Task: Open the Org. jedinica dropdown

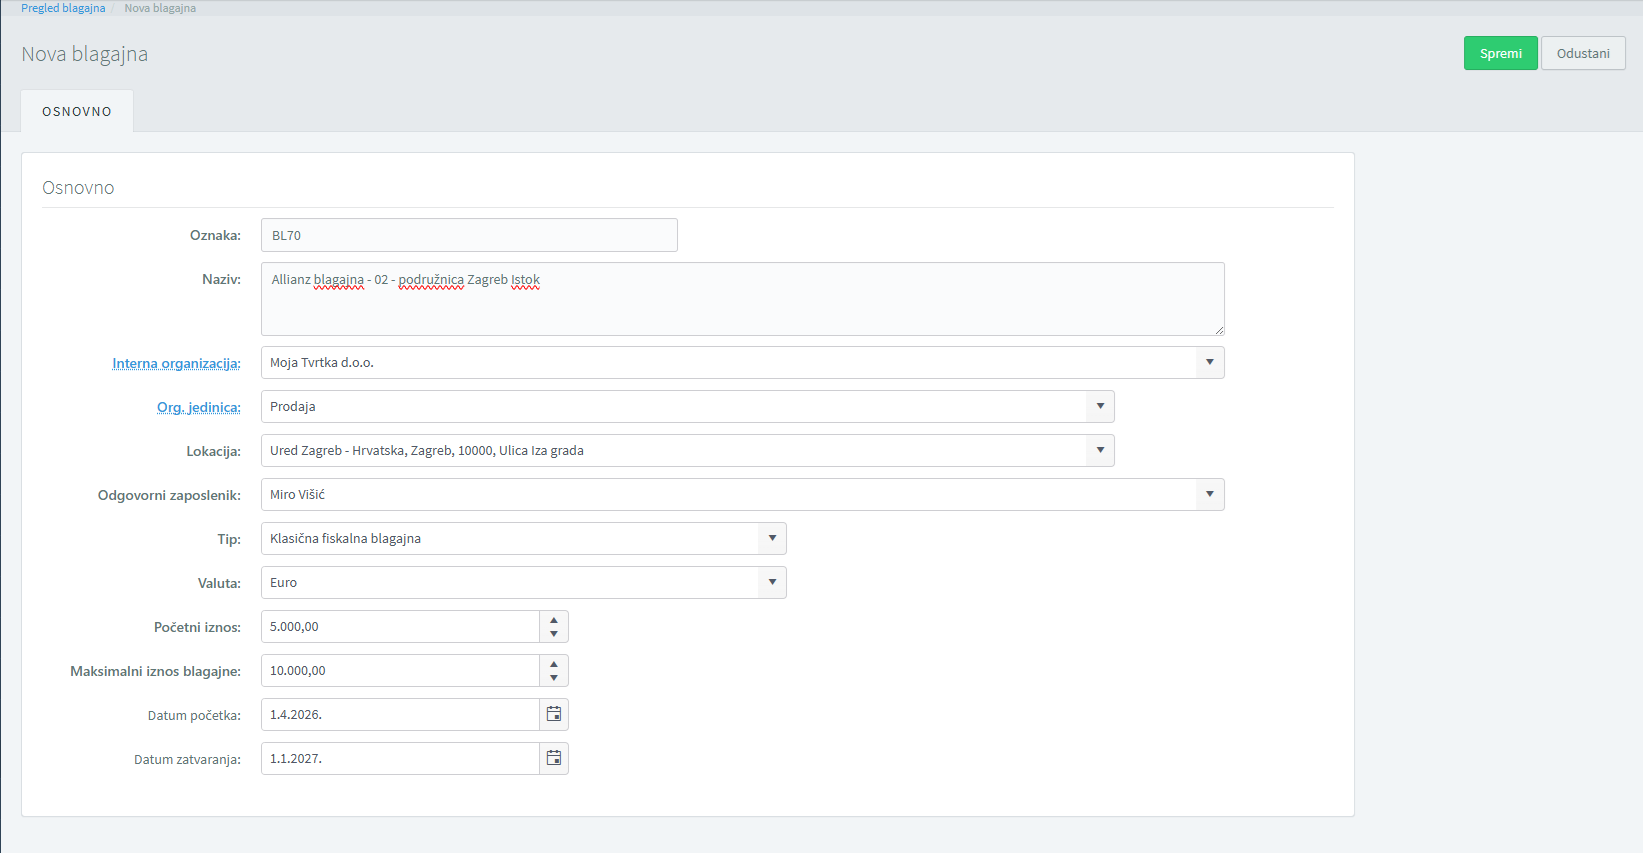Action: click(1099, 406)
